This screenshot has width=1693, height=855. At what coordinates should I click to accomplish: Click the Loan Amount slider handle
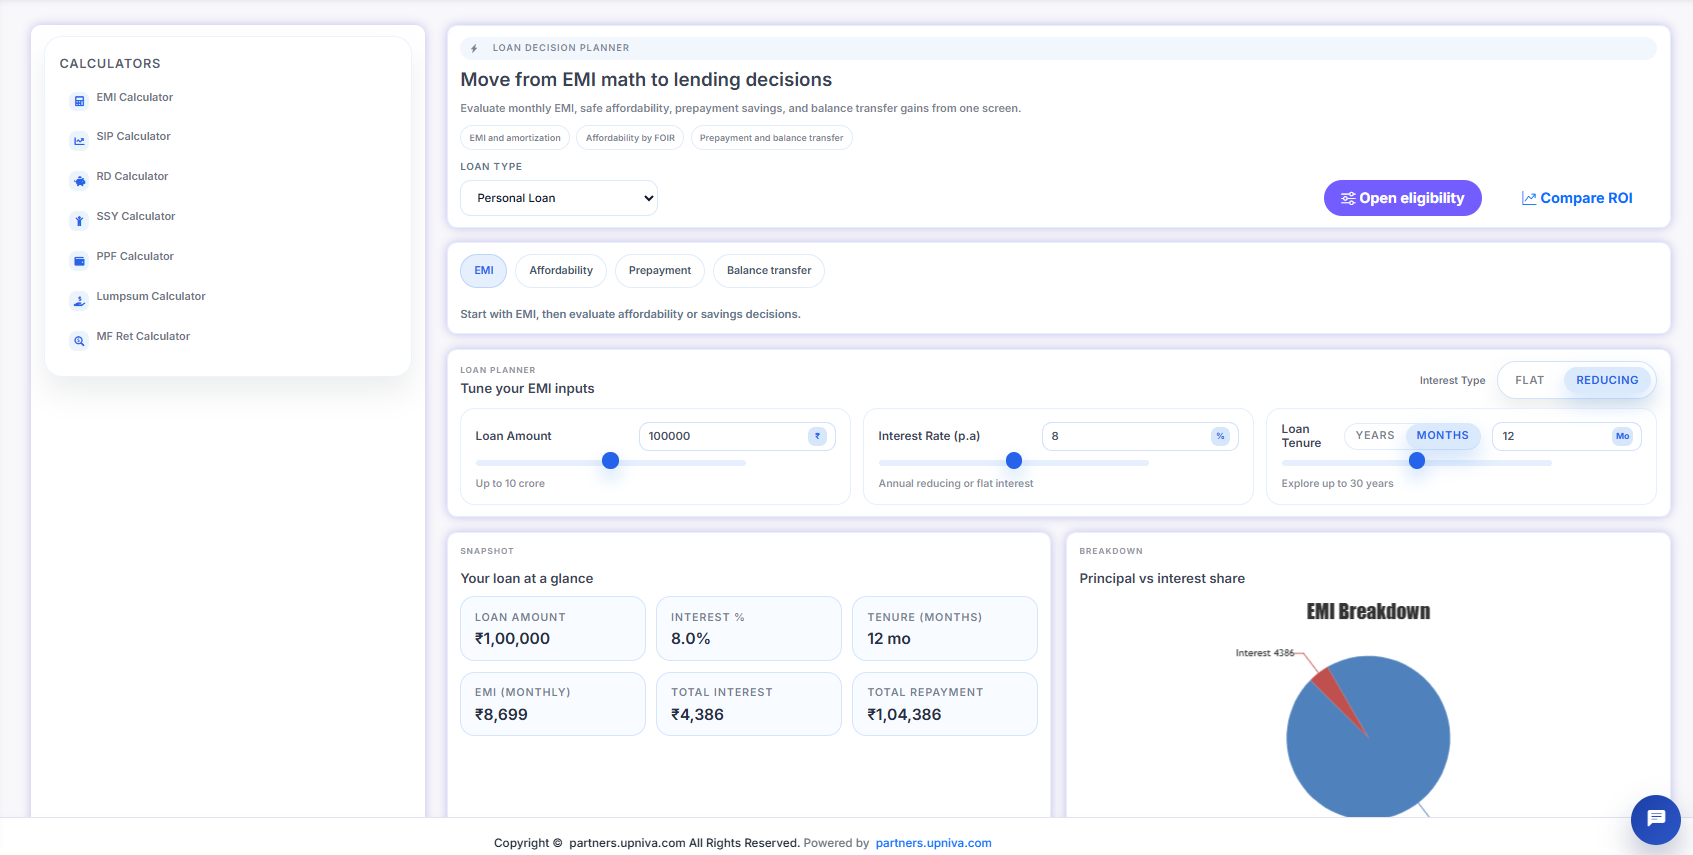[610, 461]
